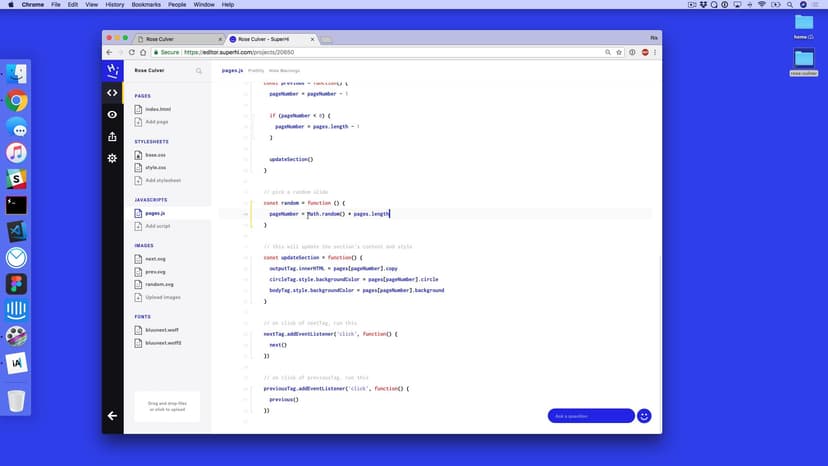
Task: Click Prettify above the code editor
Action: (256, 71)
